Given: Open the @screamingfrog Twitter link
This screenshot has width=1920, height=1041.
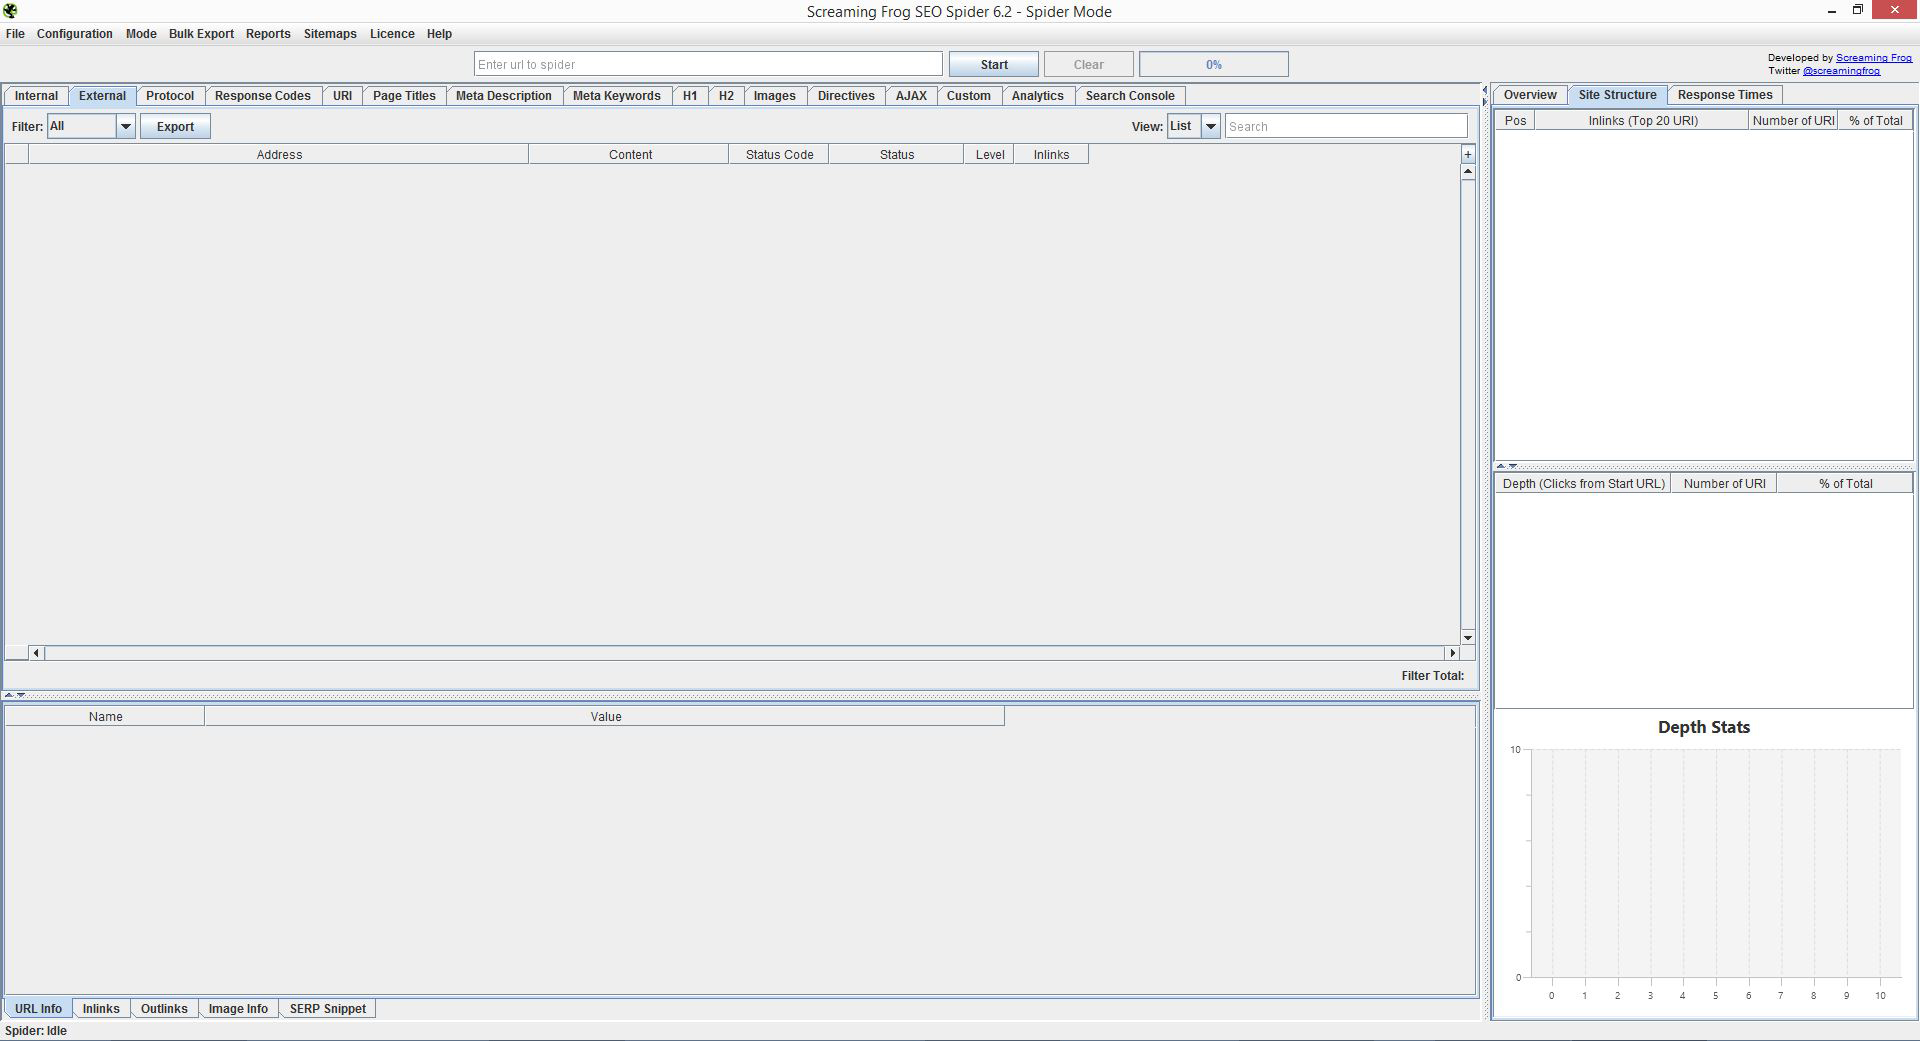Looking at the screenshot, I should tap(1841, 71).
